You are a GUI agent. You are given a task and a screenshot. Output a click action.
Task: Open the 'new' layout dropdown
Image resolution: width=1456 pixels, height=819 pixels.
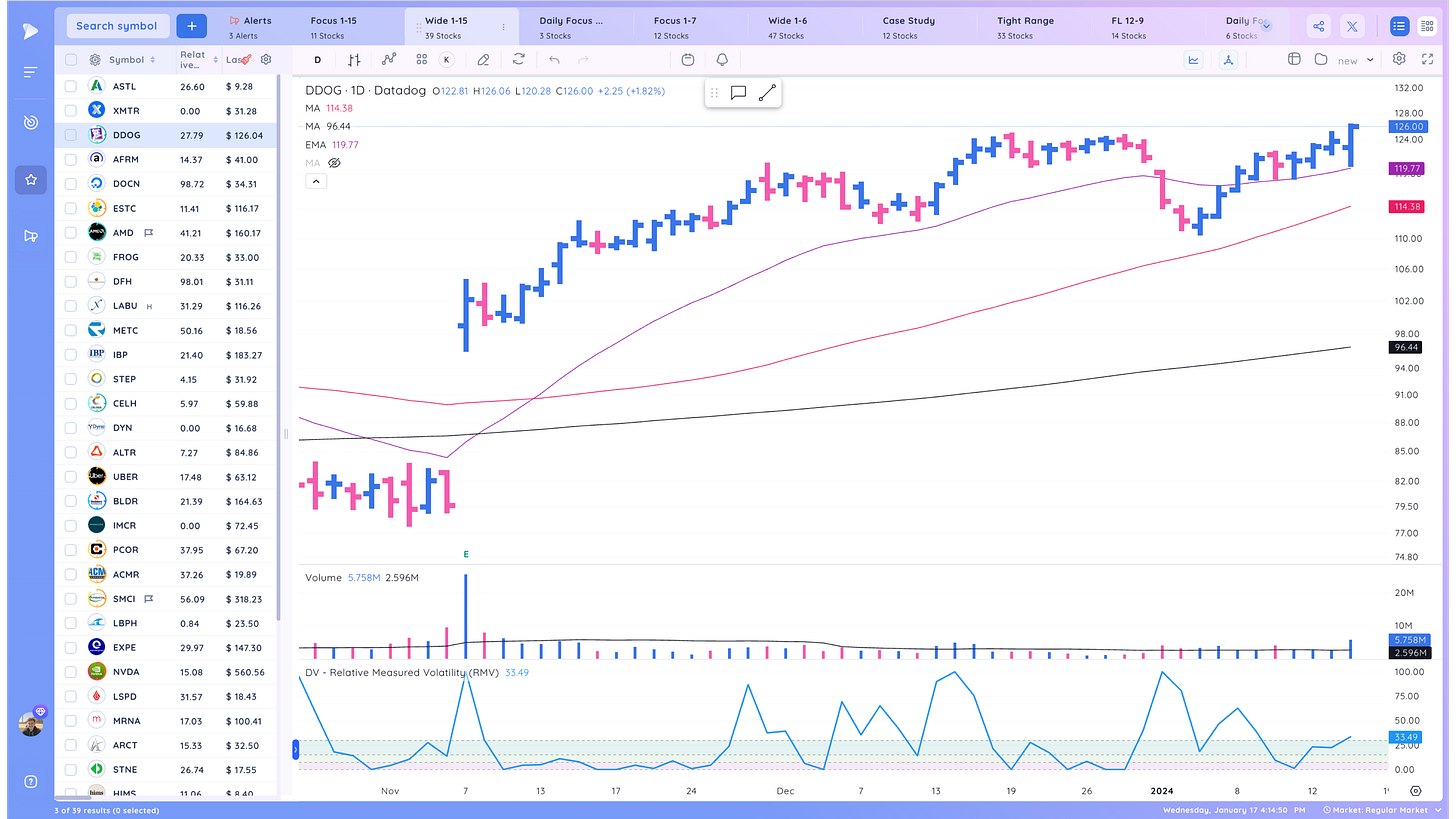pos(1356,60)
